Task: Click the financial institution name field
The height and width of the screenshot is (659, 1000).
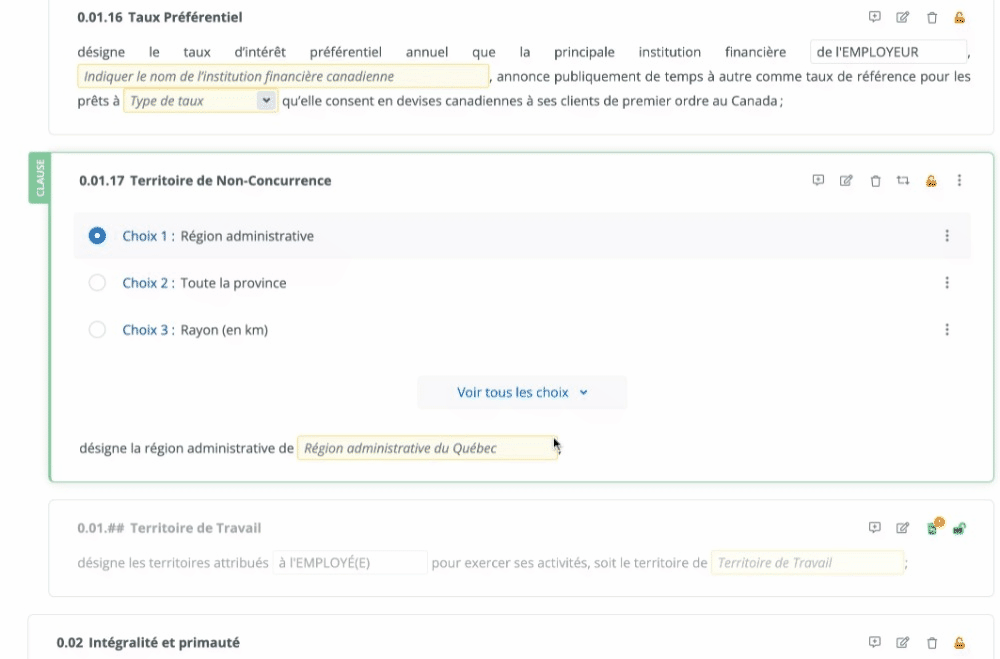Action: (x=283, y=76)
